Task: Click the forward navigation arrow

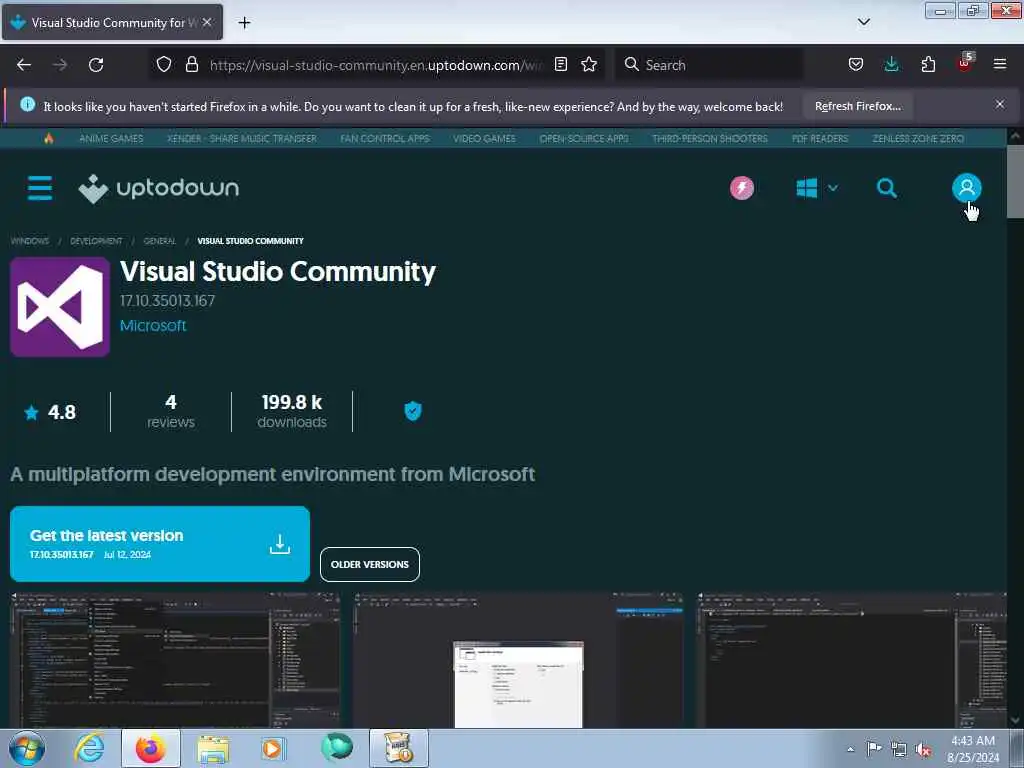Action: tap(60, 65)
